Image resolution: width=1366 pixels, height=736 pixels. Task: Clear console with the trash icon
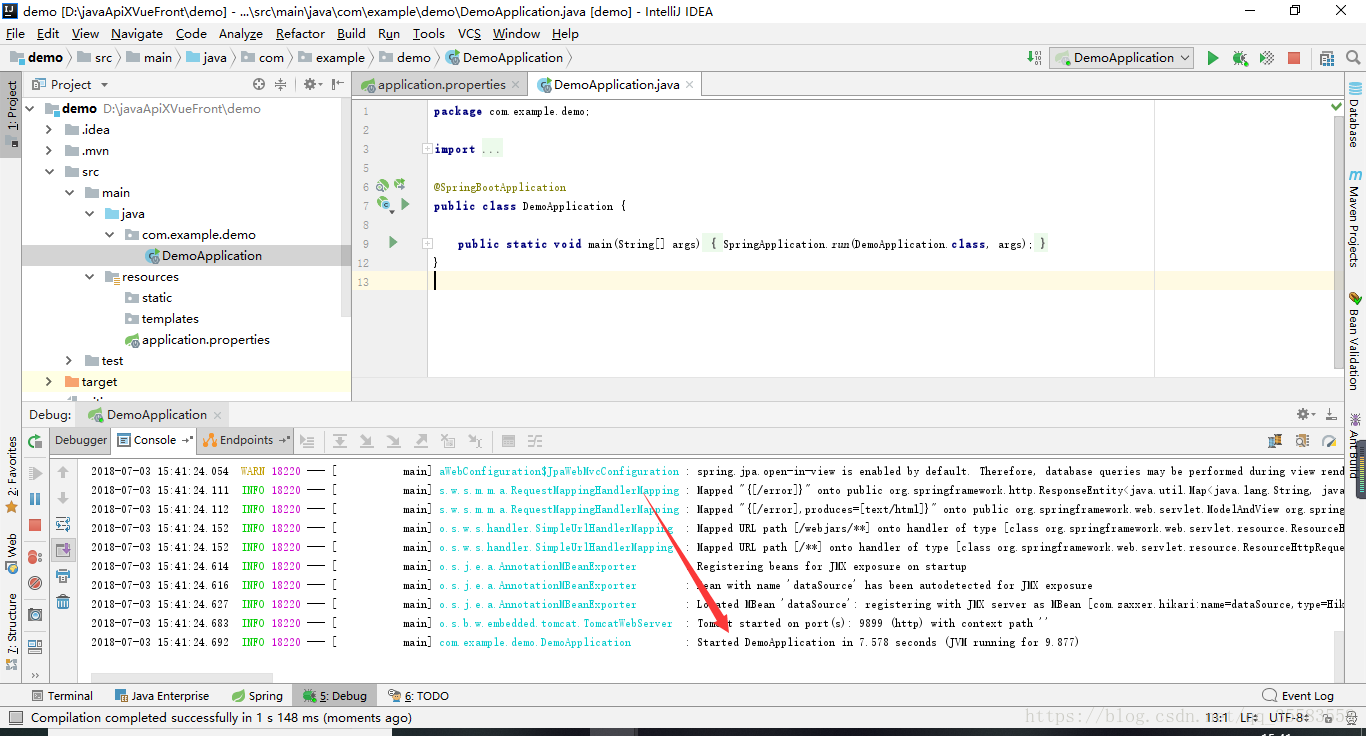(x=63, y=601)
